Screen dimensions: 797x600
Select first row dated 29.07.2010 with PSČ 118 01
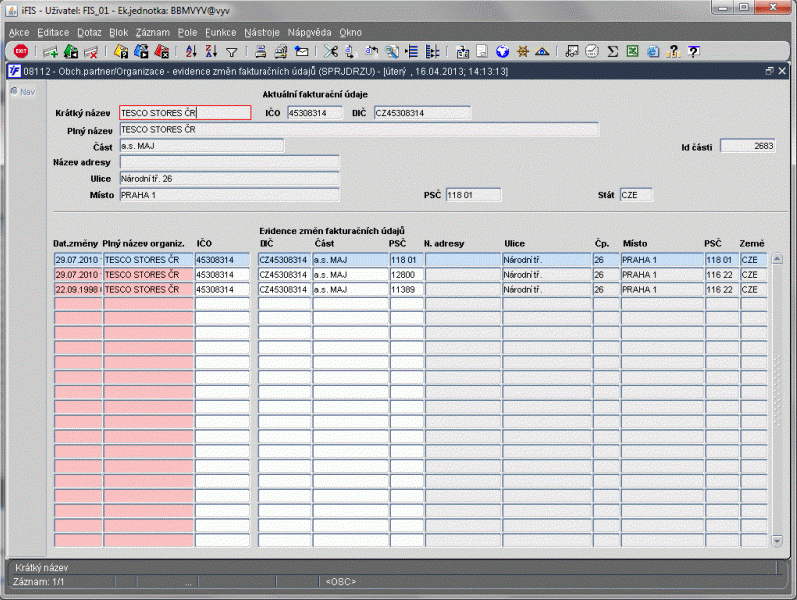point(77,259)
